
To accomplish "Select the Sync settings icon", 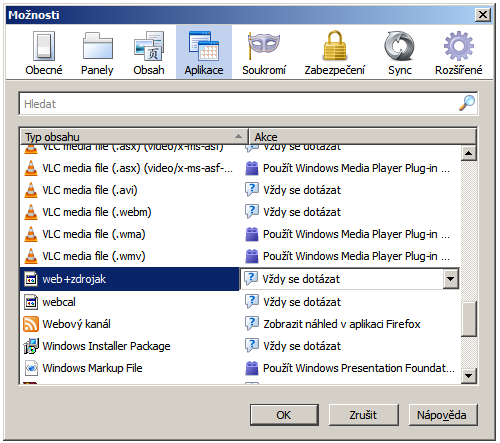I will tap(399, 52).
